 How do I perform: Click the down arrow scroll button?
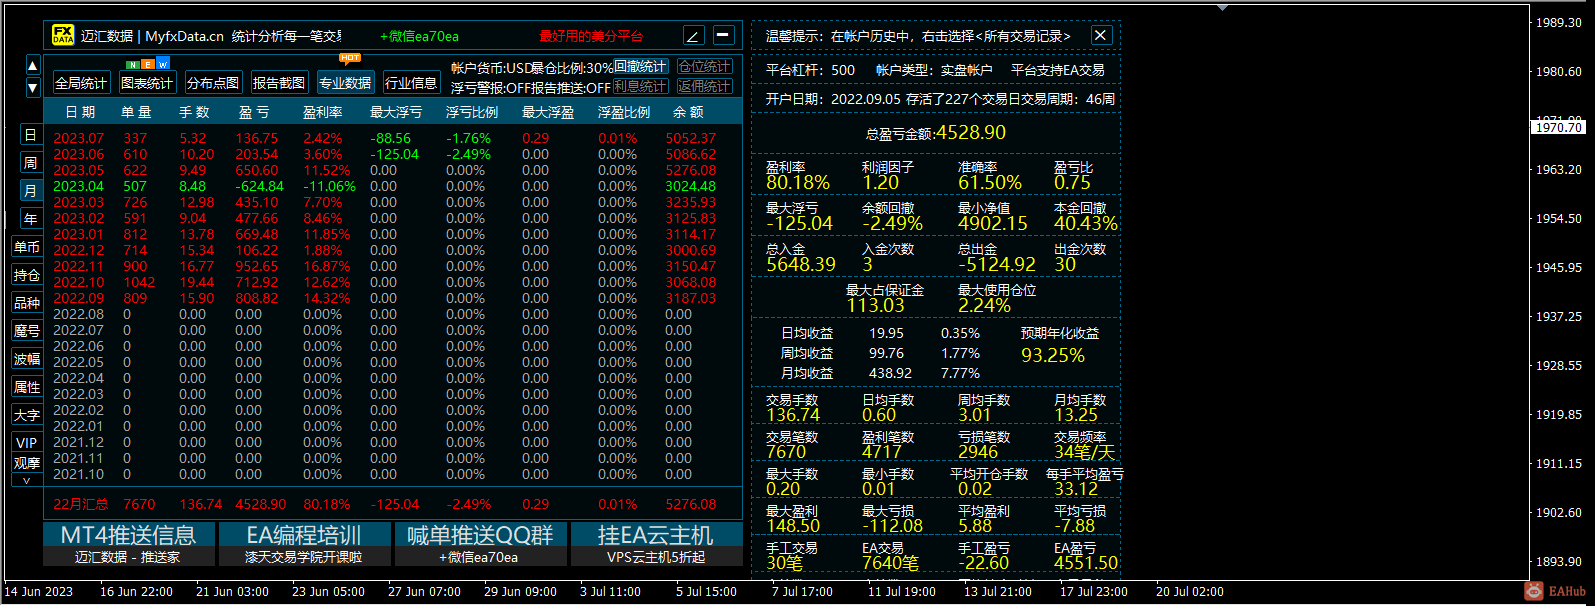click(33, 87)
